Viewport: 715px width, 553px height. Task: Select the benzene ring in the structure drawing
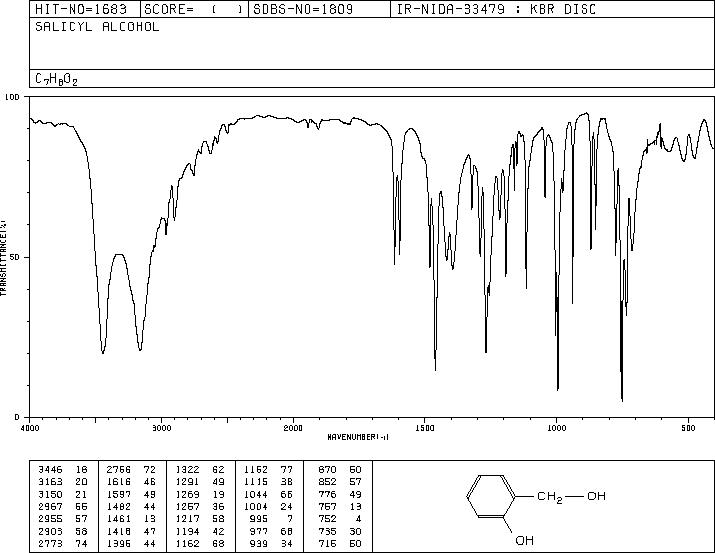point(492,496)
